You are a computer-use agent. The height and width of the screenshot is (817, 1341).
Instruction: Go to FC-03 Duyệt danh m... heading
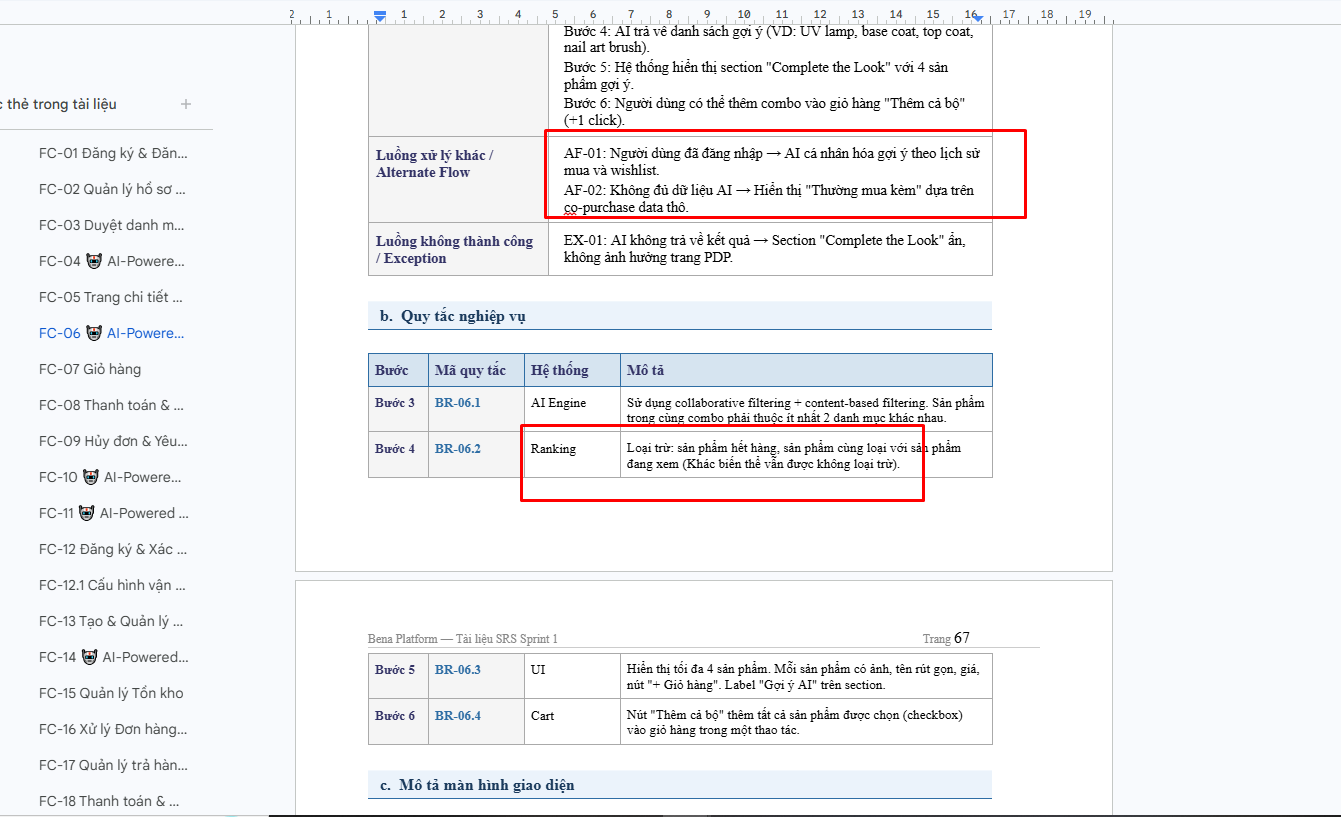[x=112, y=225]
